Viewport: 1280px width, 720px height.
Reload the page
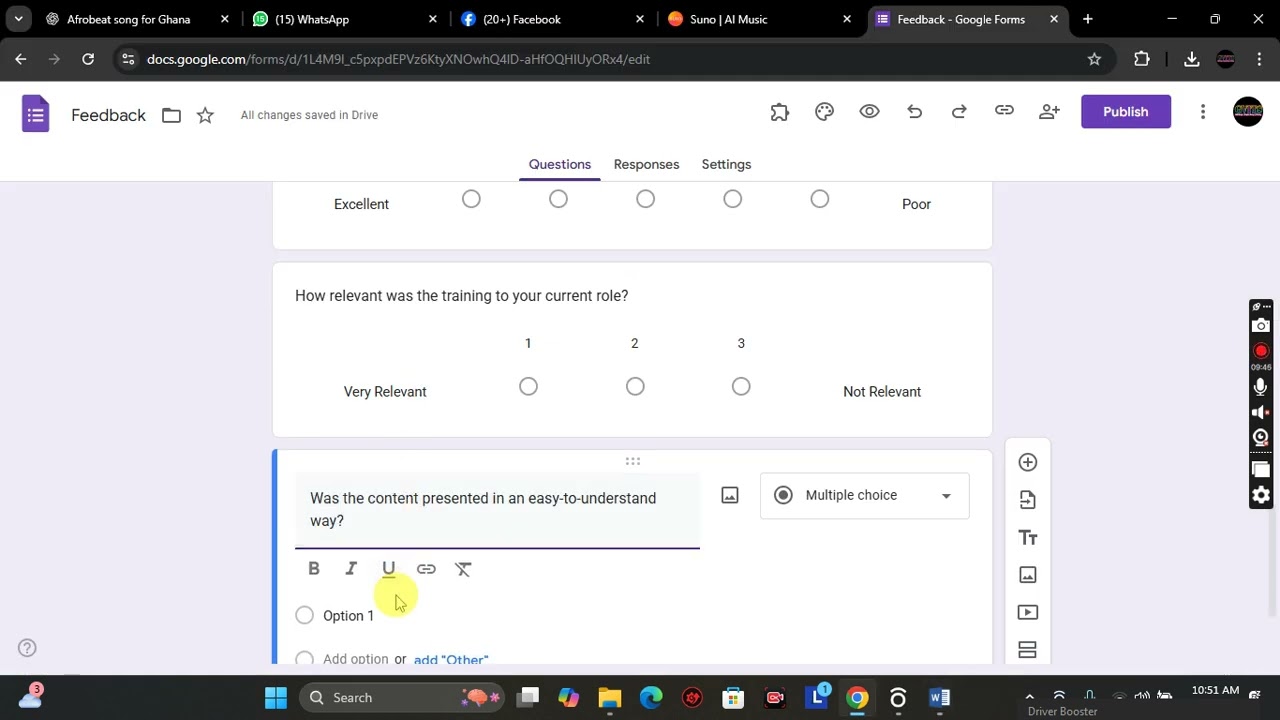coord(88,59)
